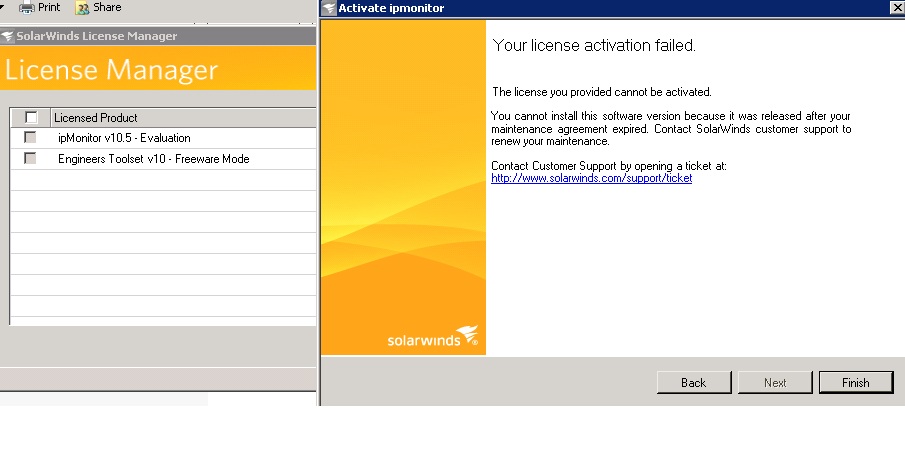The height and width of the screenshot is (460, 905).
Task: Toggle the select-all Licensed Product checkbox
Action: (x=31, y=117)
